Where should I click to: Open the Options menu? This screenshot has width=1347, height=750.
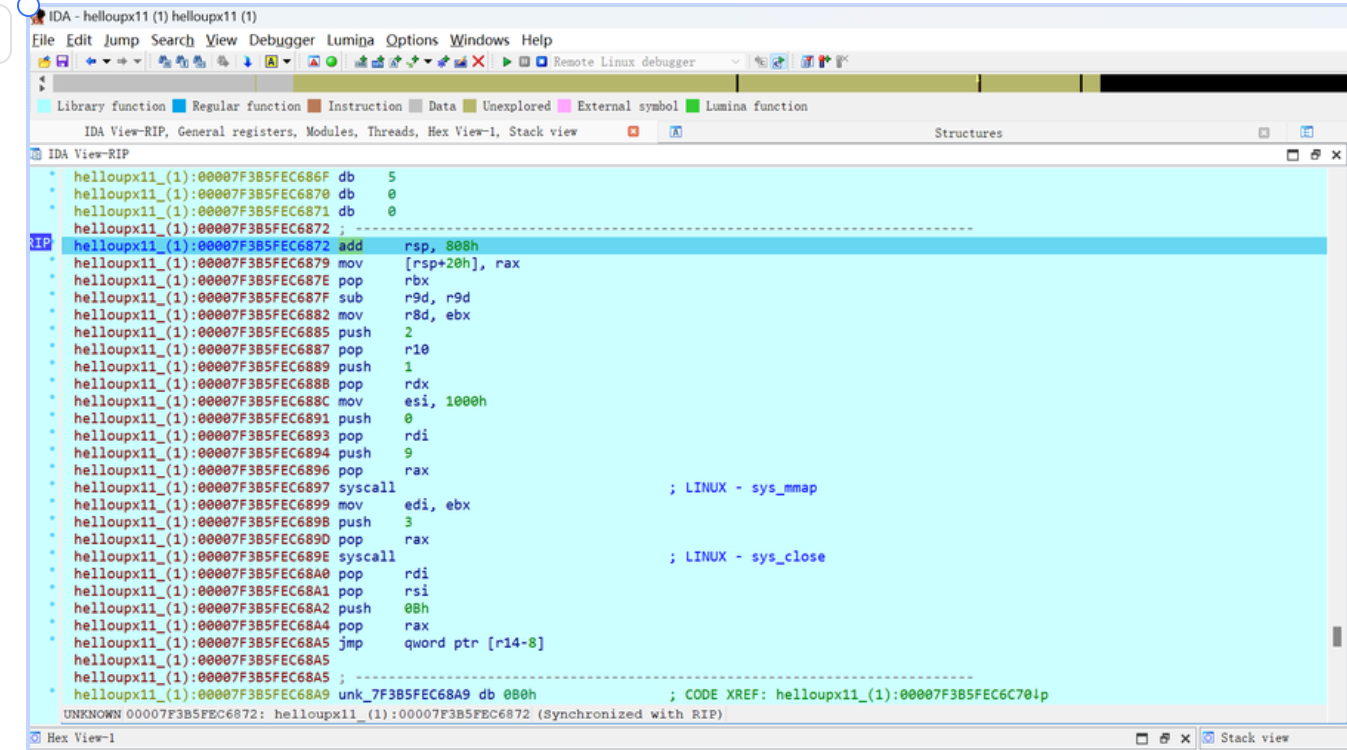tap(412, 40)
